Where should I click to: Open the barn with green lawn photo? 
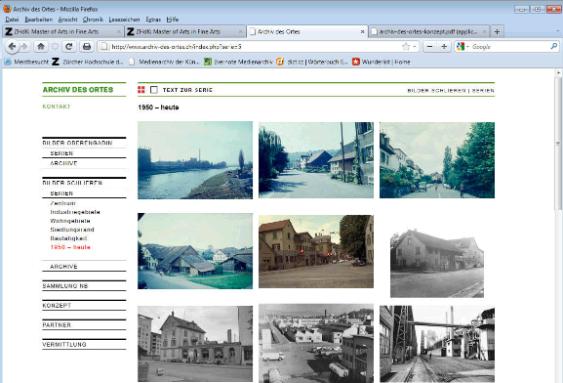pyautogui.click(x=195, y=251)
